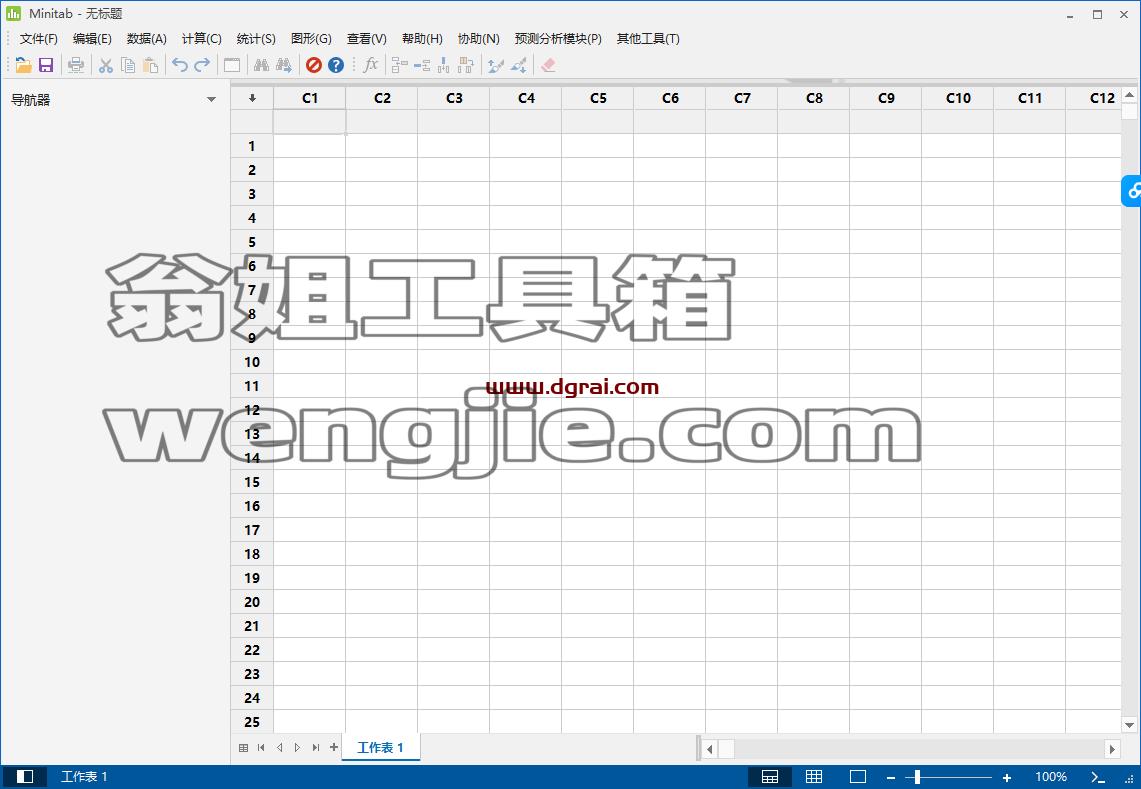Open the 帮助(H) menu
Image resolution: width=1141 pixels, height=789 pixels.
point(422,39)
